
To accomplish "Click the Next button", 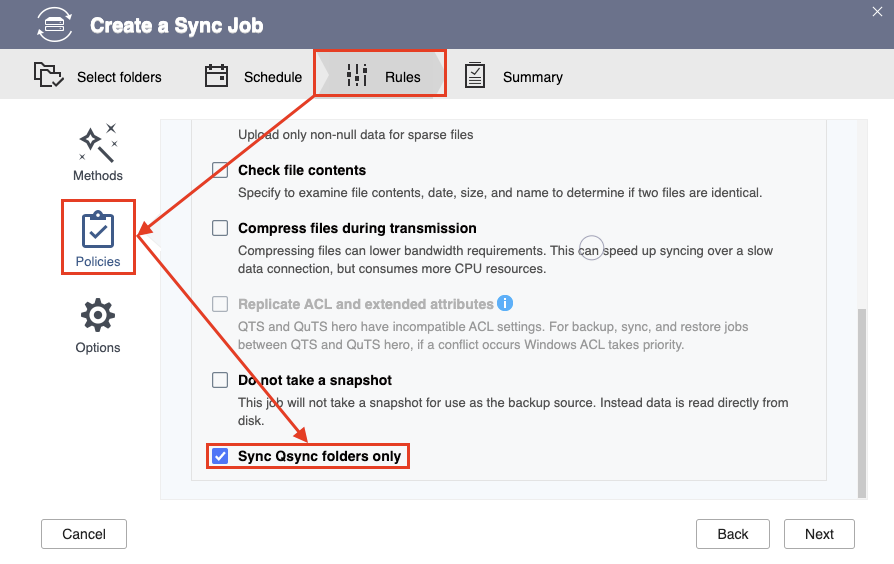I will [819, 534].
